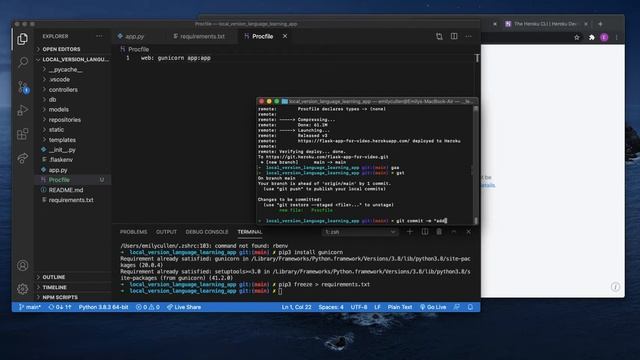This screenshot has width=640, height=360.
Task: Bookmark page with star icon in Chrome
Action: coord(577,38)
